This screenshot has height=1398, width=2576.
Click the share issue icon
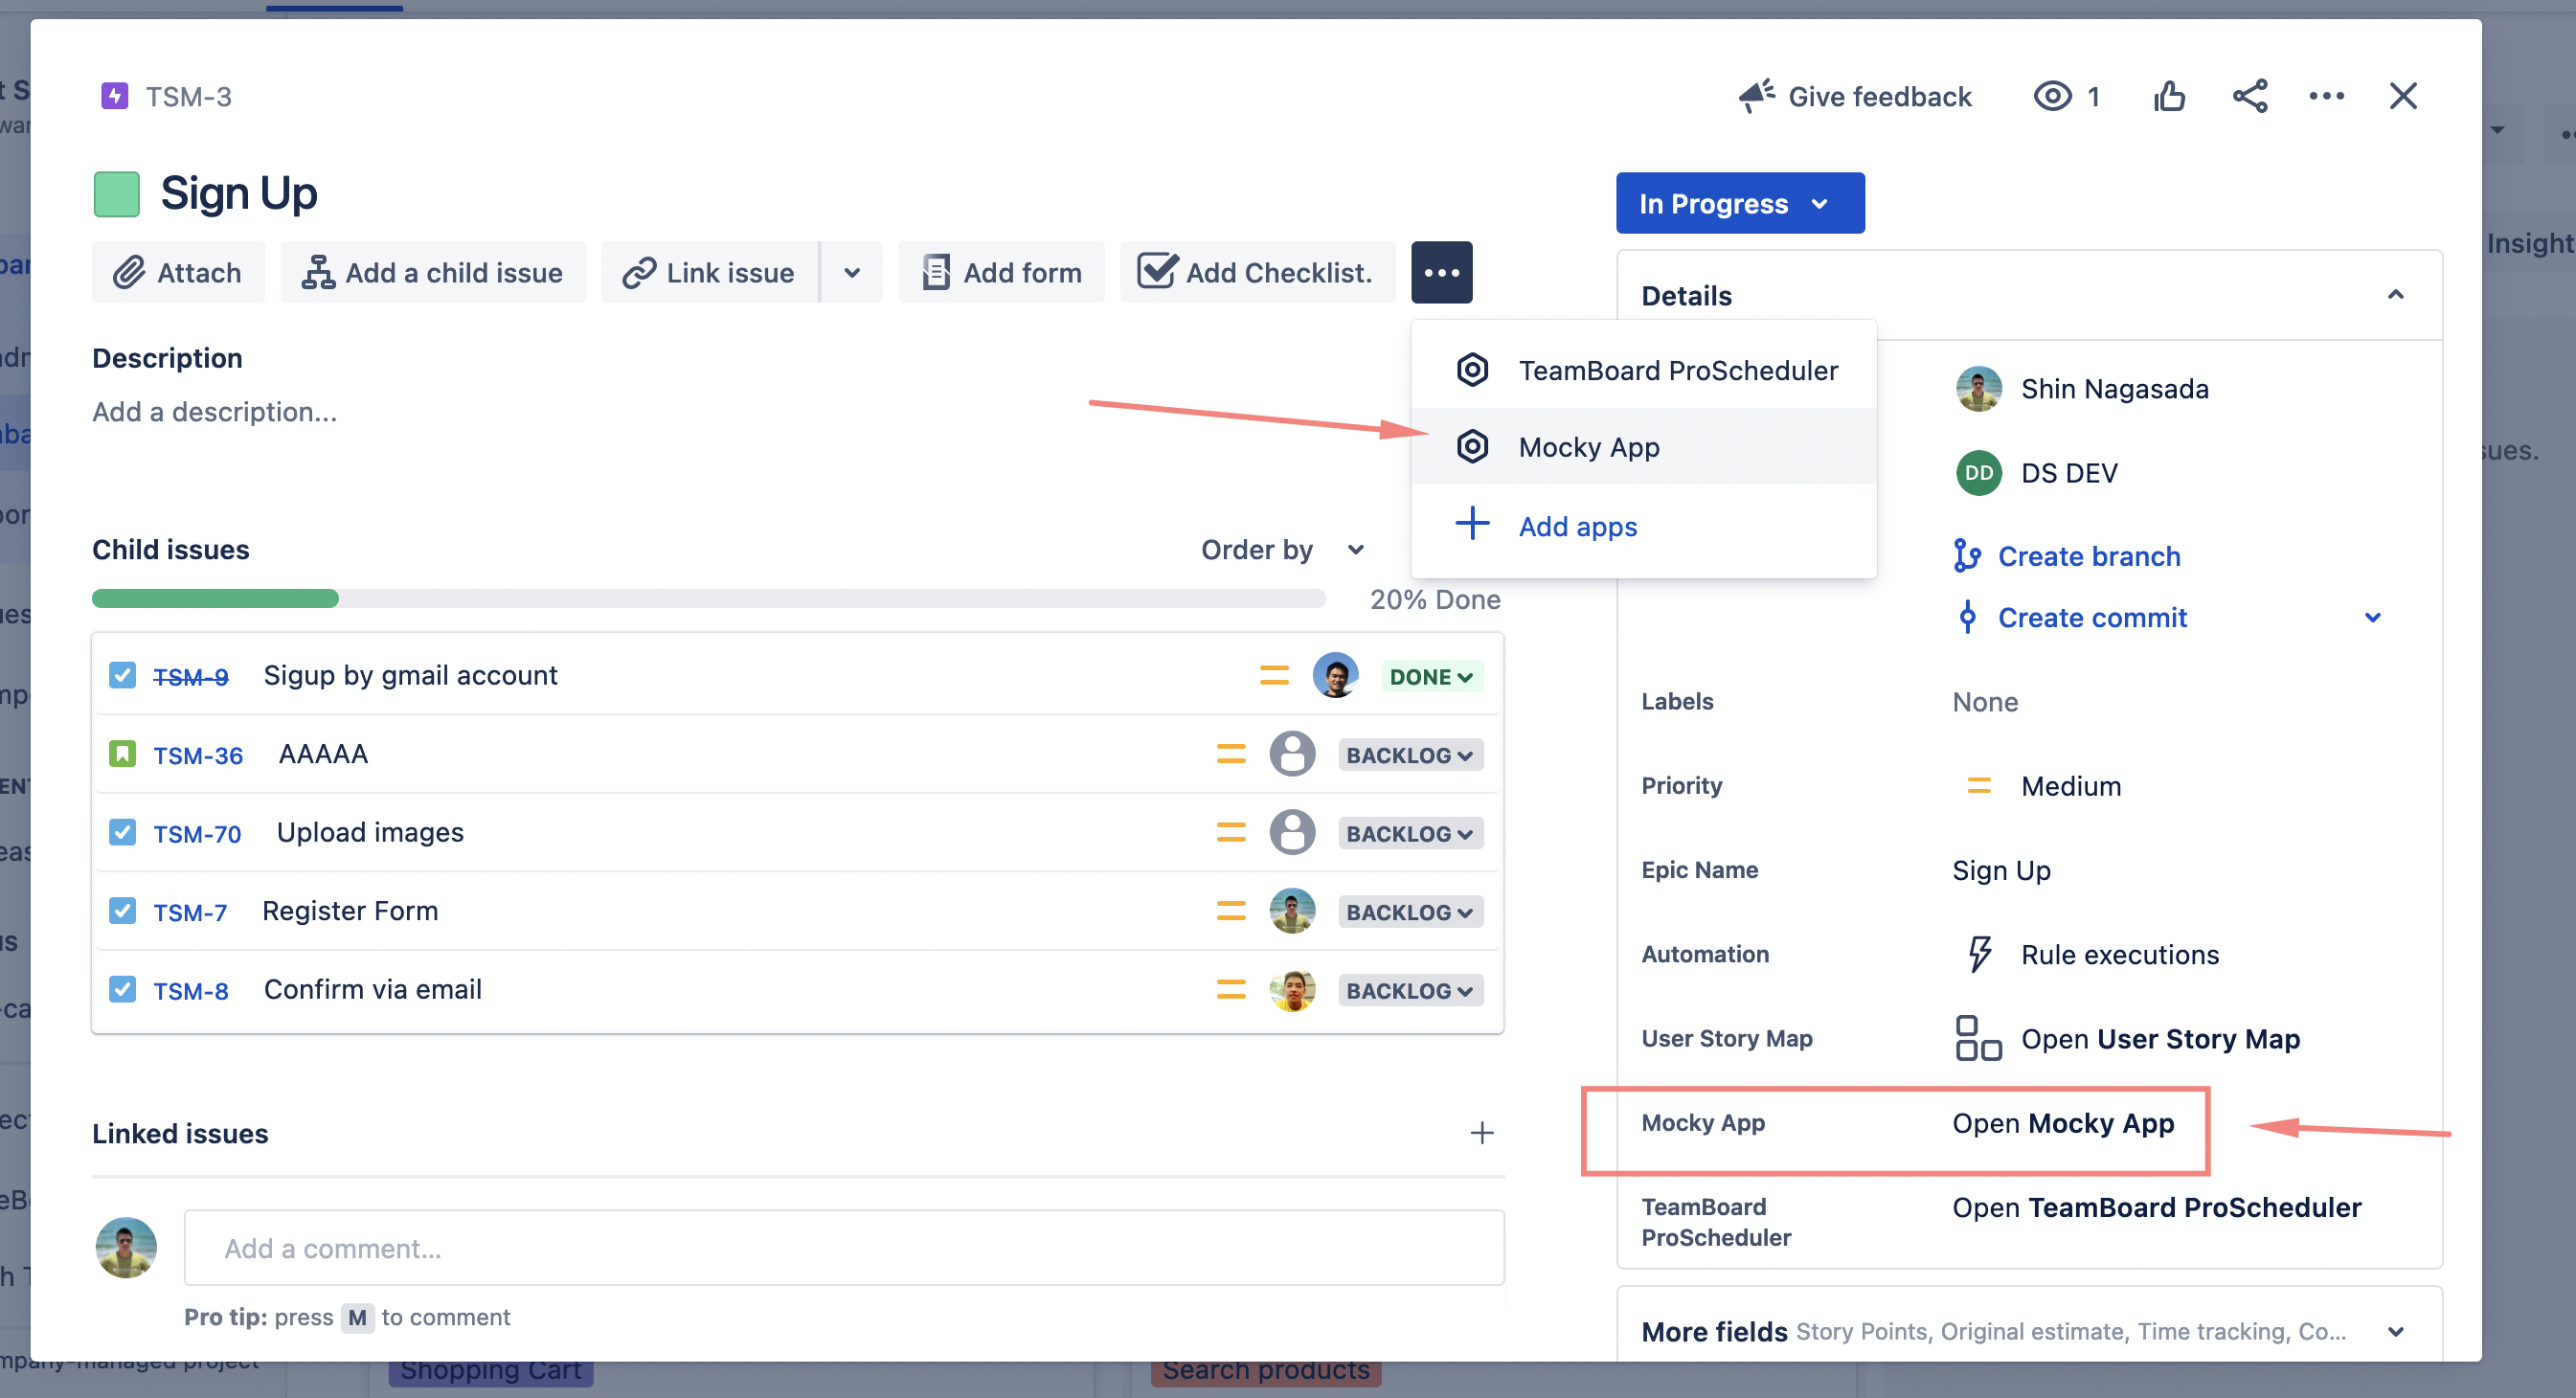click(2249, 97)
